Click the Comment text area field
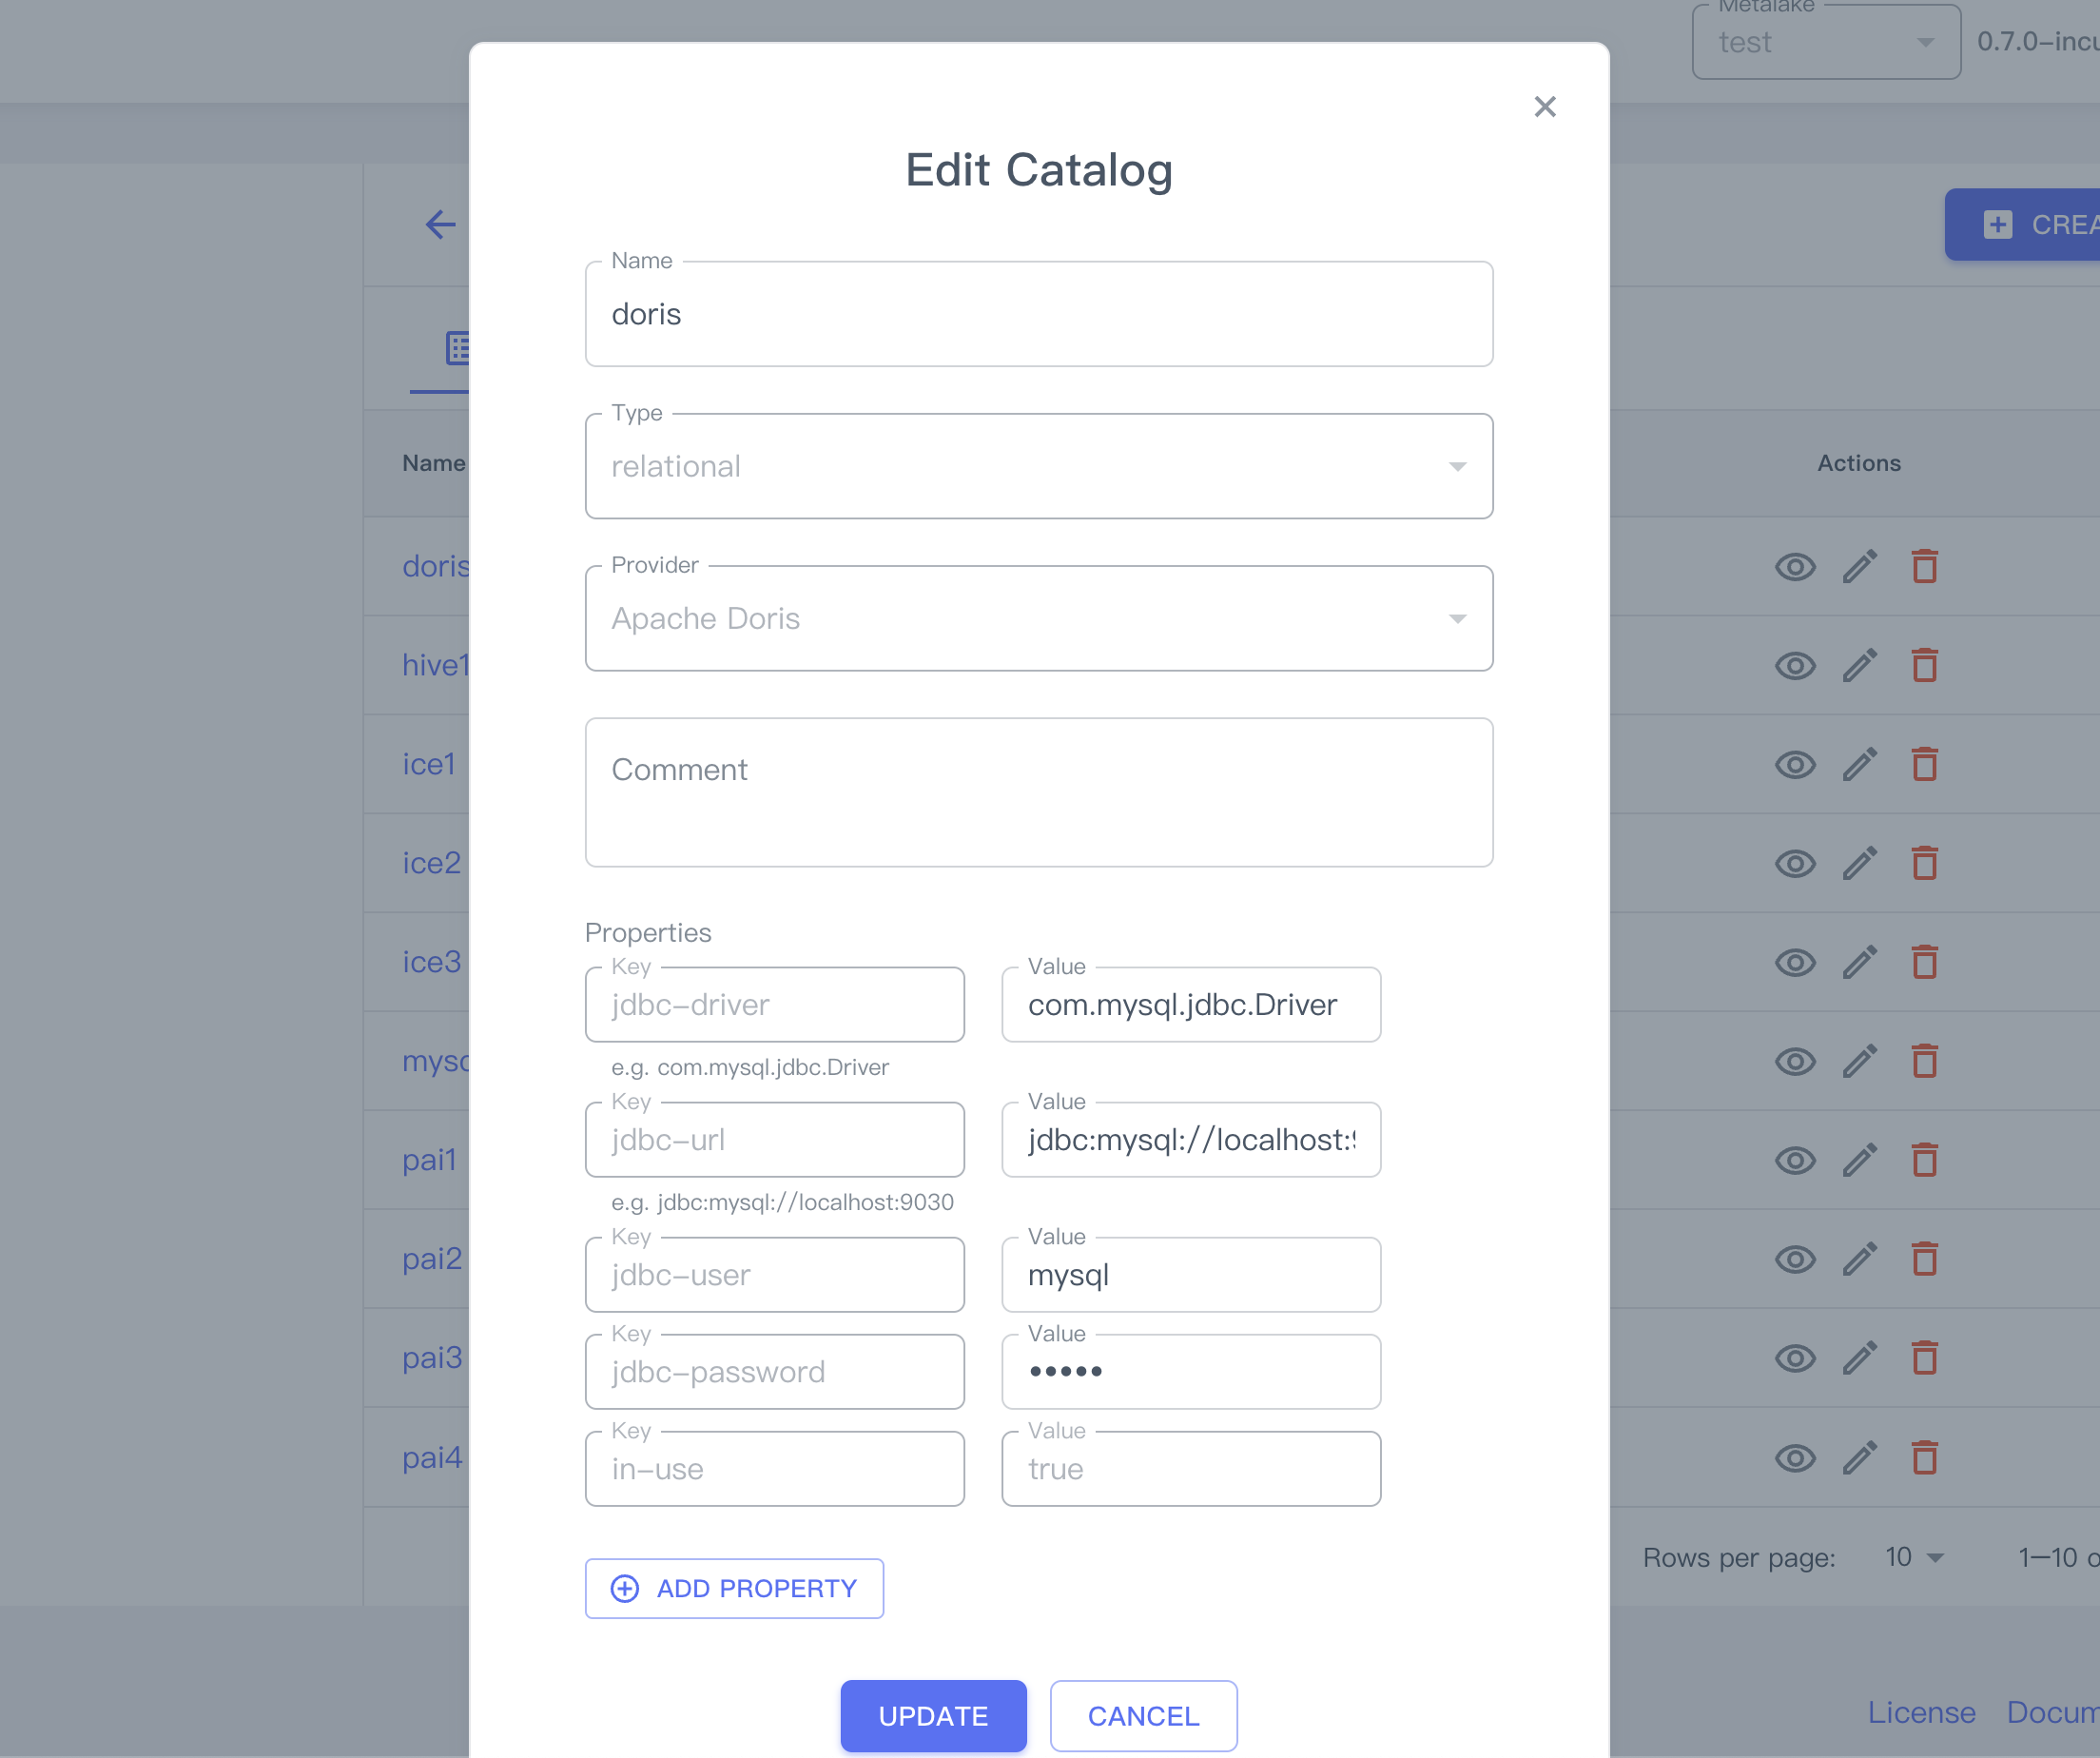 point(1040,790)
